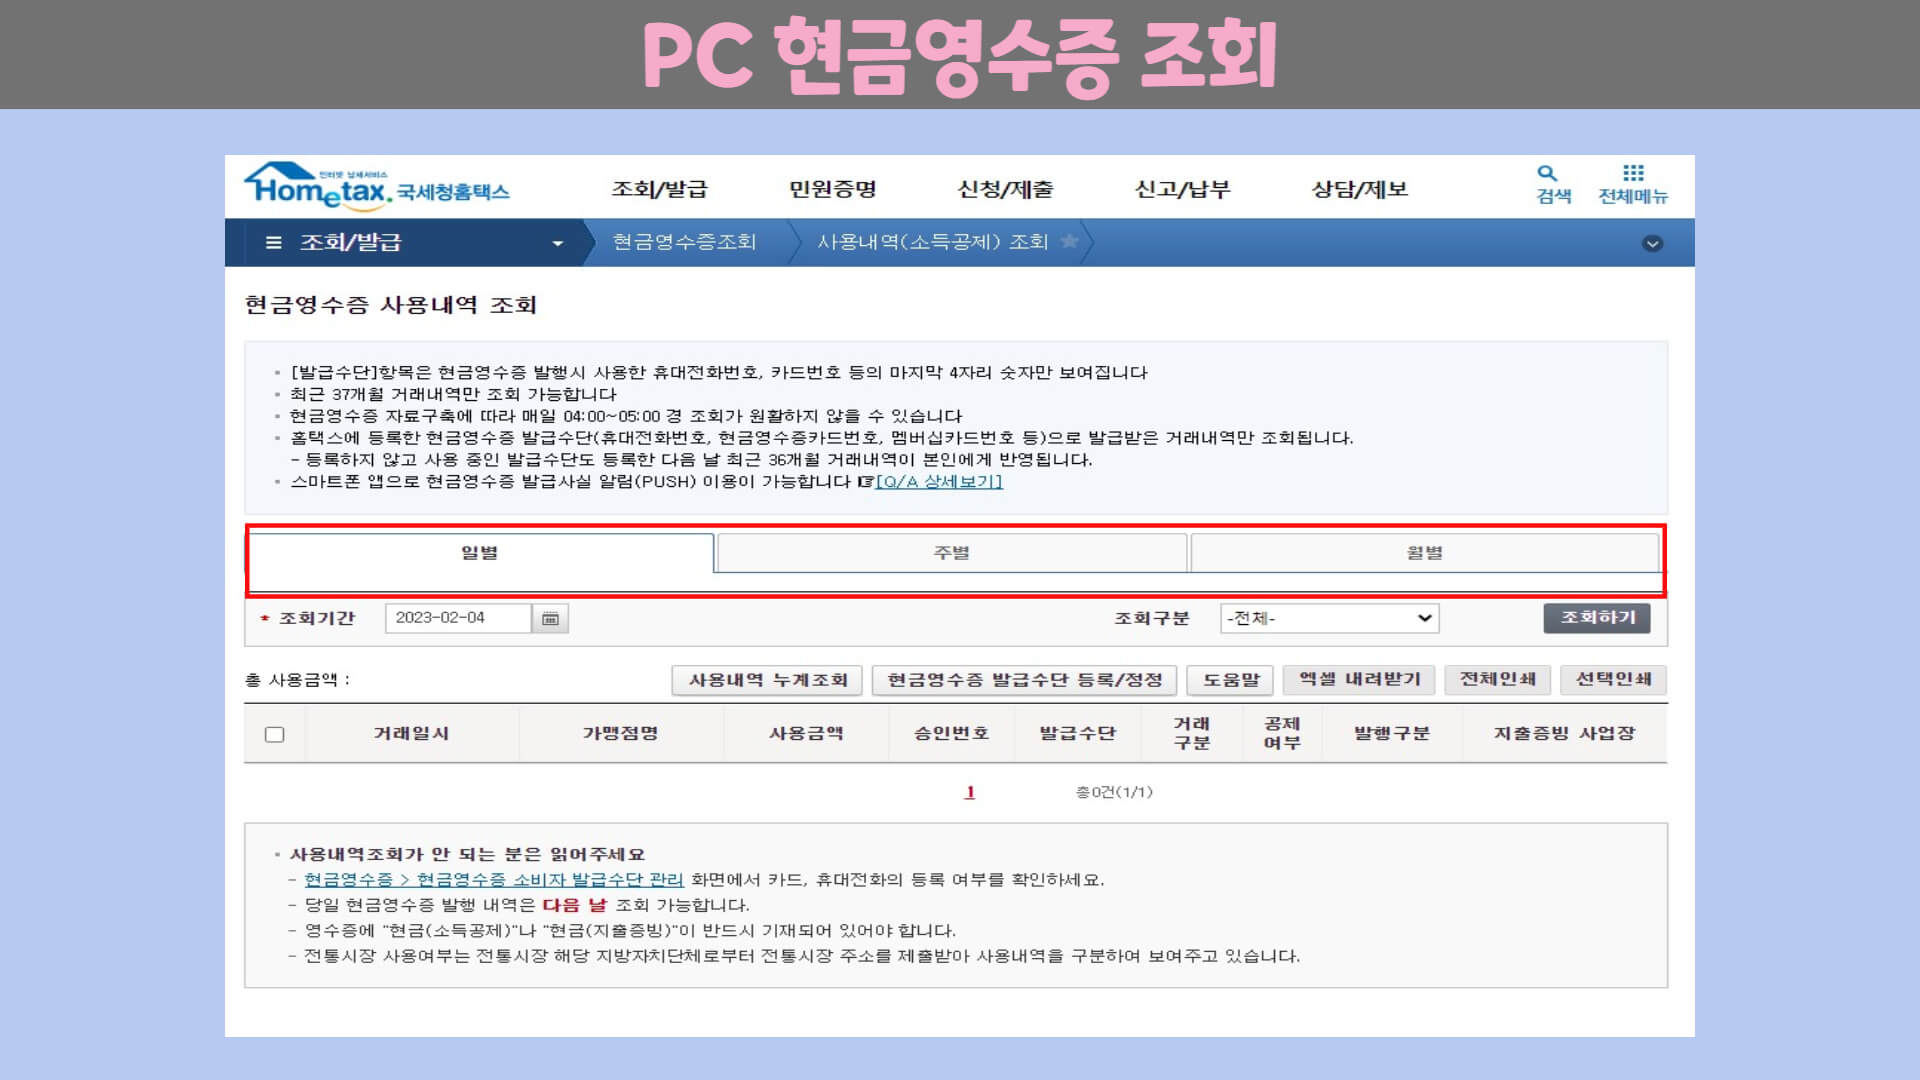This screenshot has height=1080, width=1920.
Task: Toggle the favorite star icon
Action: (x=1069, y=242)
